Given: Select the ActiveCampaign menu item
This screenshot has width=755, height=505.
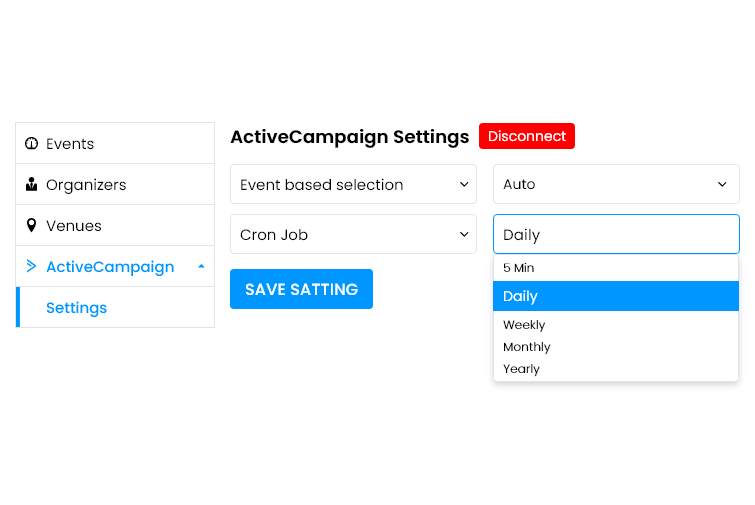Looking at the screenshot, I should tap(115, 266).
